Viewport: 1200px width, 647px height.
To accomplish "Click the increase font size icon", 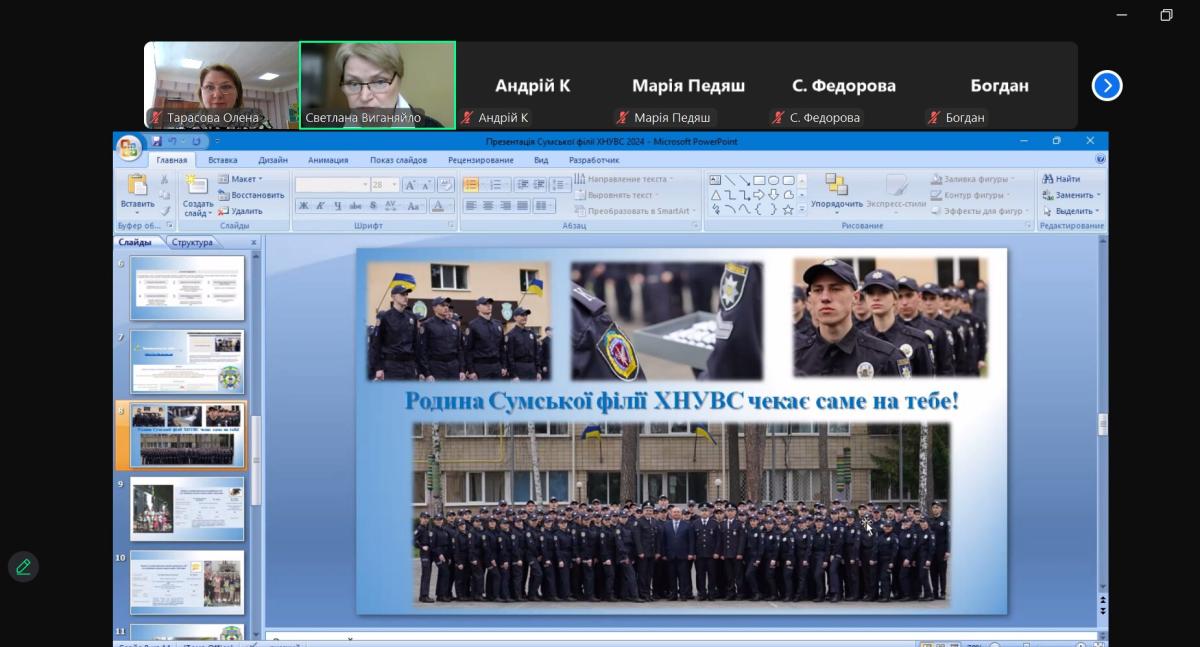I will click(x=410, y=185).
